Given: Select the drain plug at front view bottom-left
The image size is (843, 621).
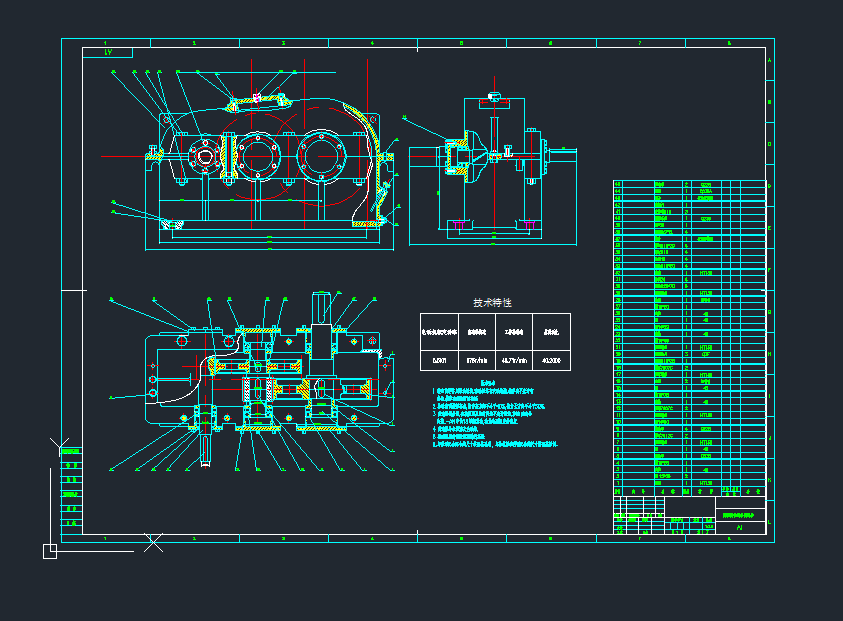Looking at the screenshot, I should click(171, 223).
